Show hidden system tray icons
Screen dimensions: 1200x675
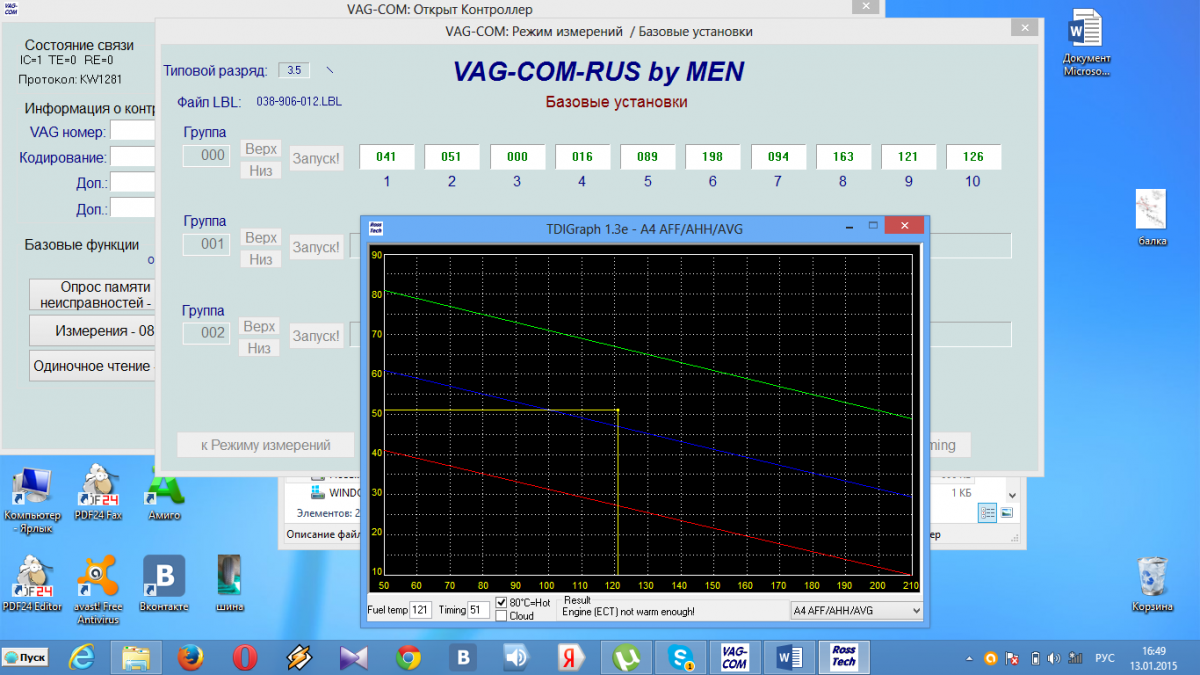click(971, 657)
